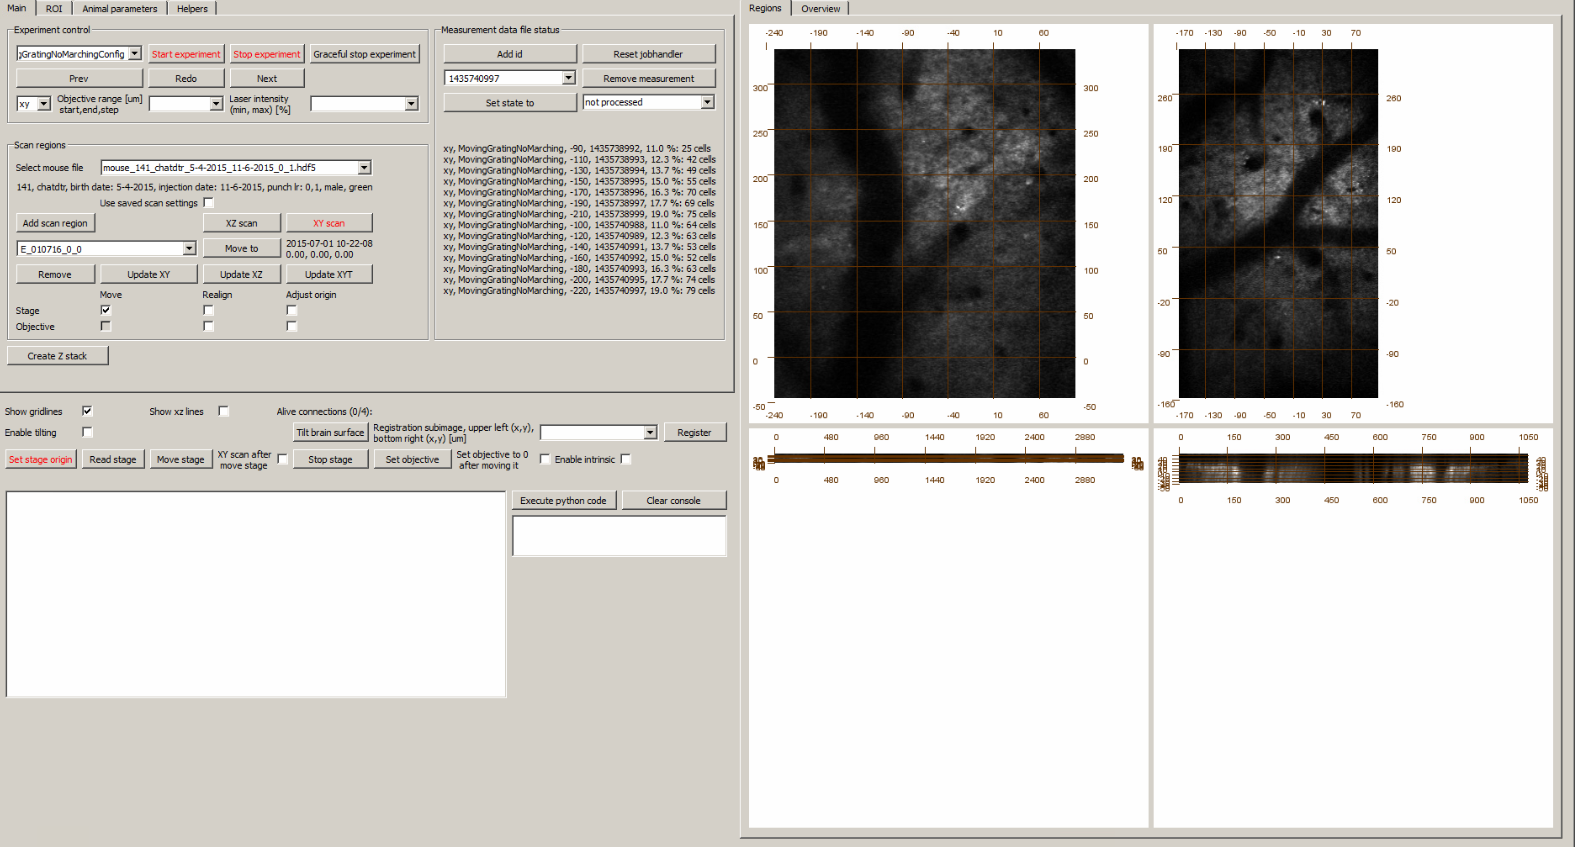Switch to the Overview tab
The width and height of the screenshot is (1575, 847).
coord(820,8)
